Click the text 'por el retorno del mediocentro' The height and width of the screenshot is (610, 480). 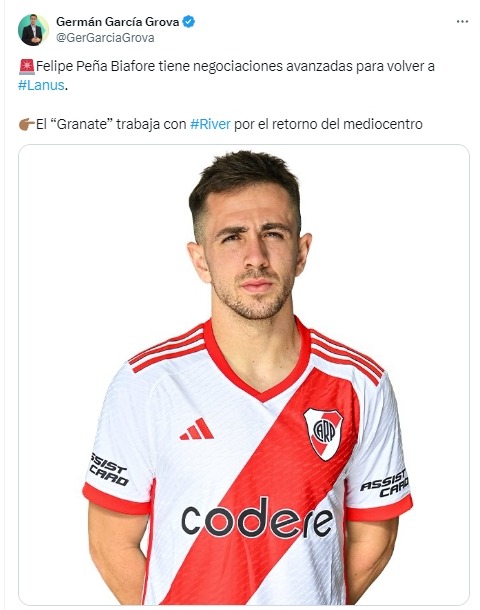(328, 124)
